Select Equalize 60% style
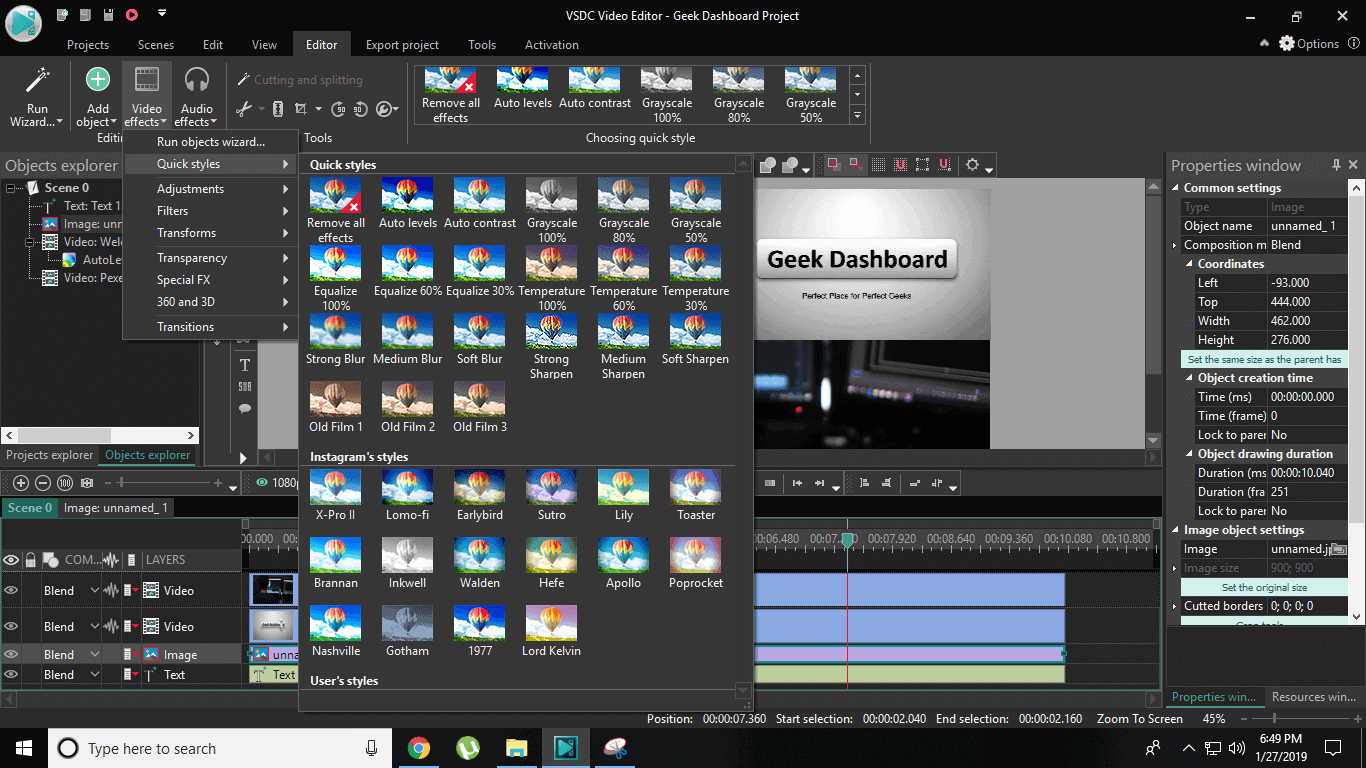The image size is (1366, 768). [x=408, y=272]
